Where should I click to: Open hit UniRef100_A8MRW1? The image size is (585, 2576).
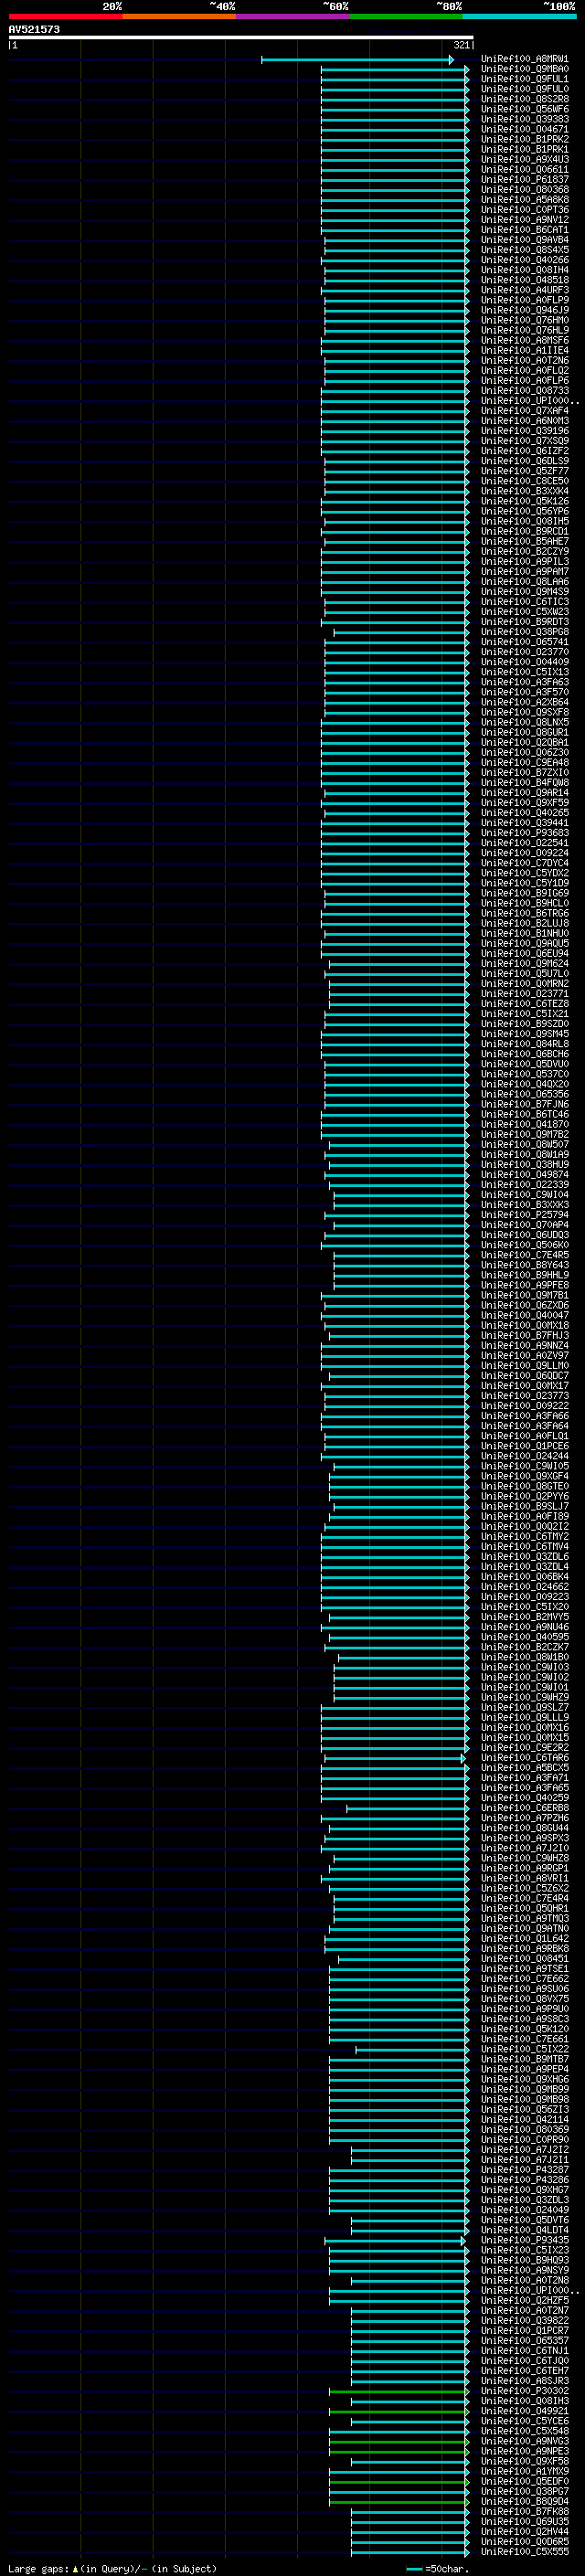(525, 59)
